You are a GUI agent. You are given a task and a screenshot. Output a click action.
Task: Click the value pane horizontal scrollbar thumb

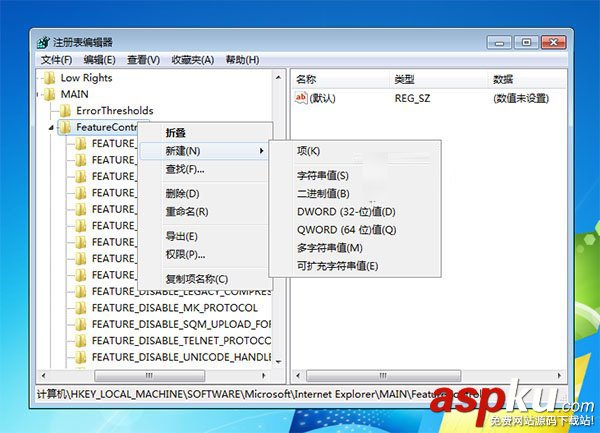pos(383,376)
